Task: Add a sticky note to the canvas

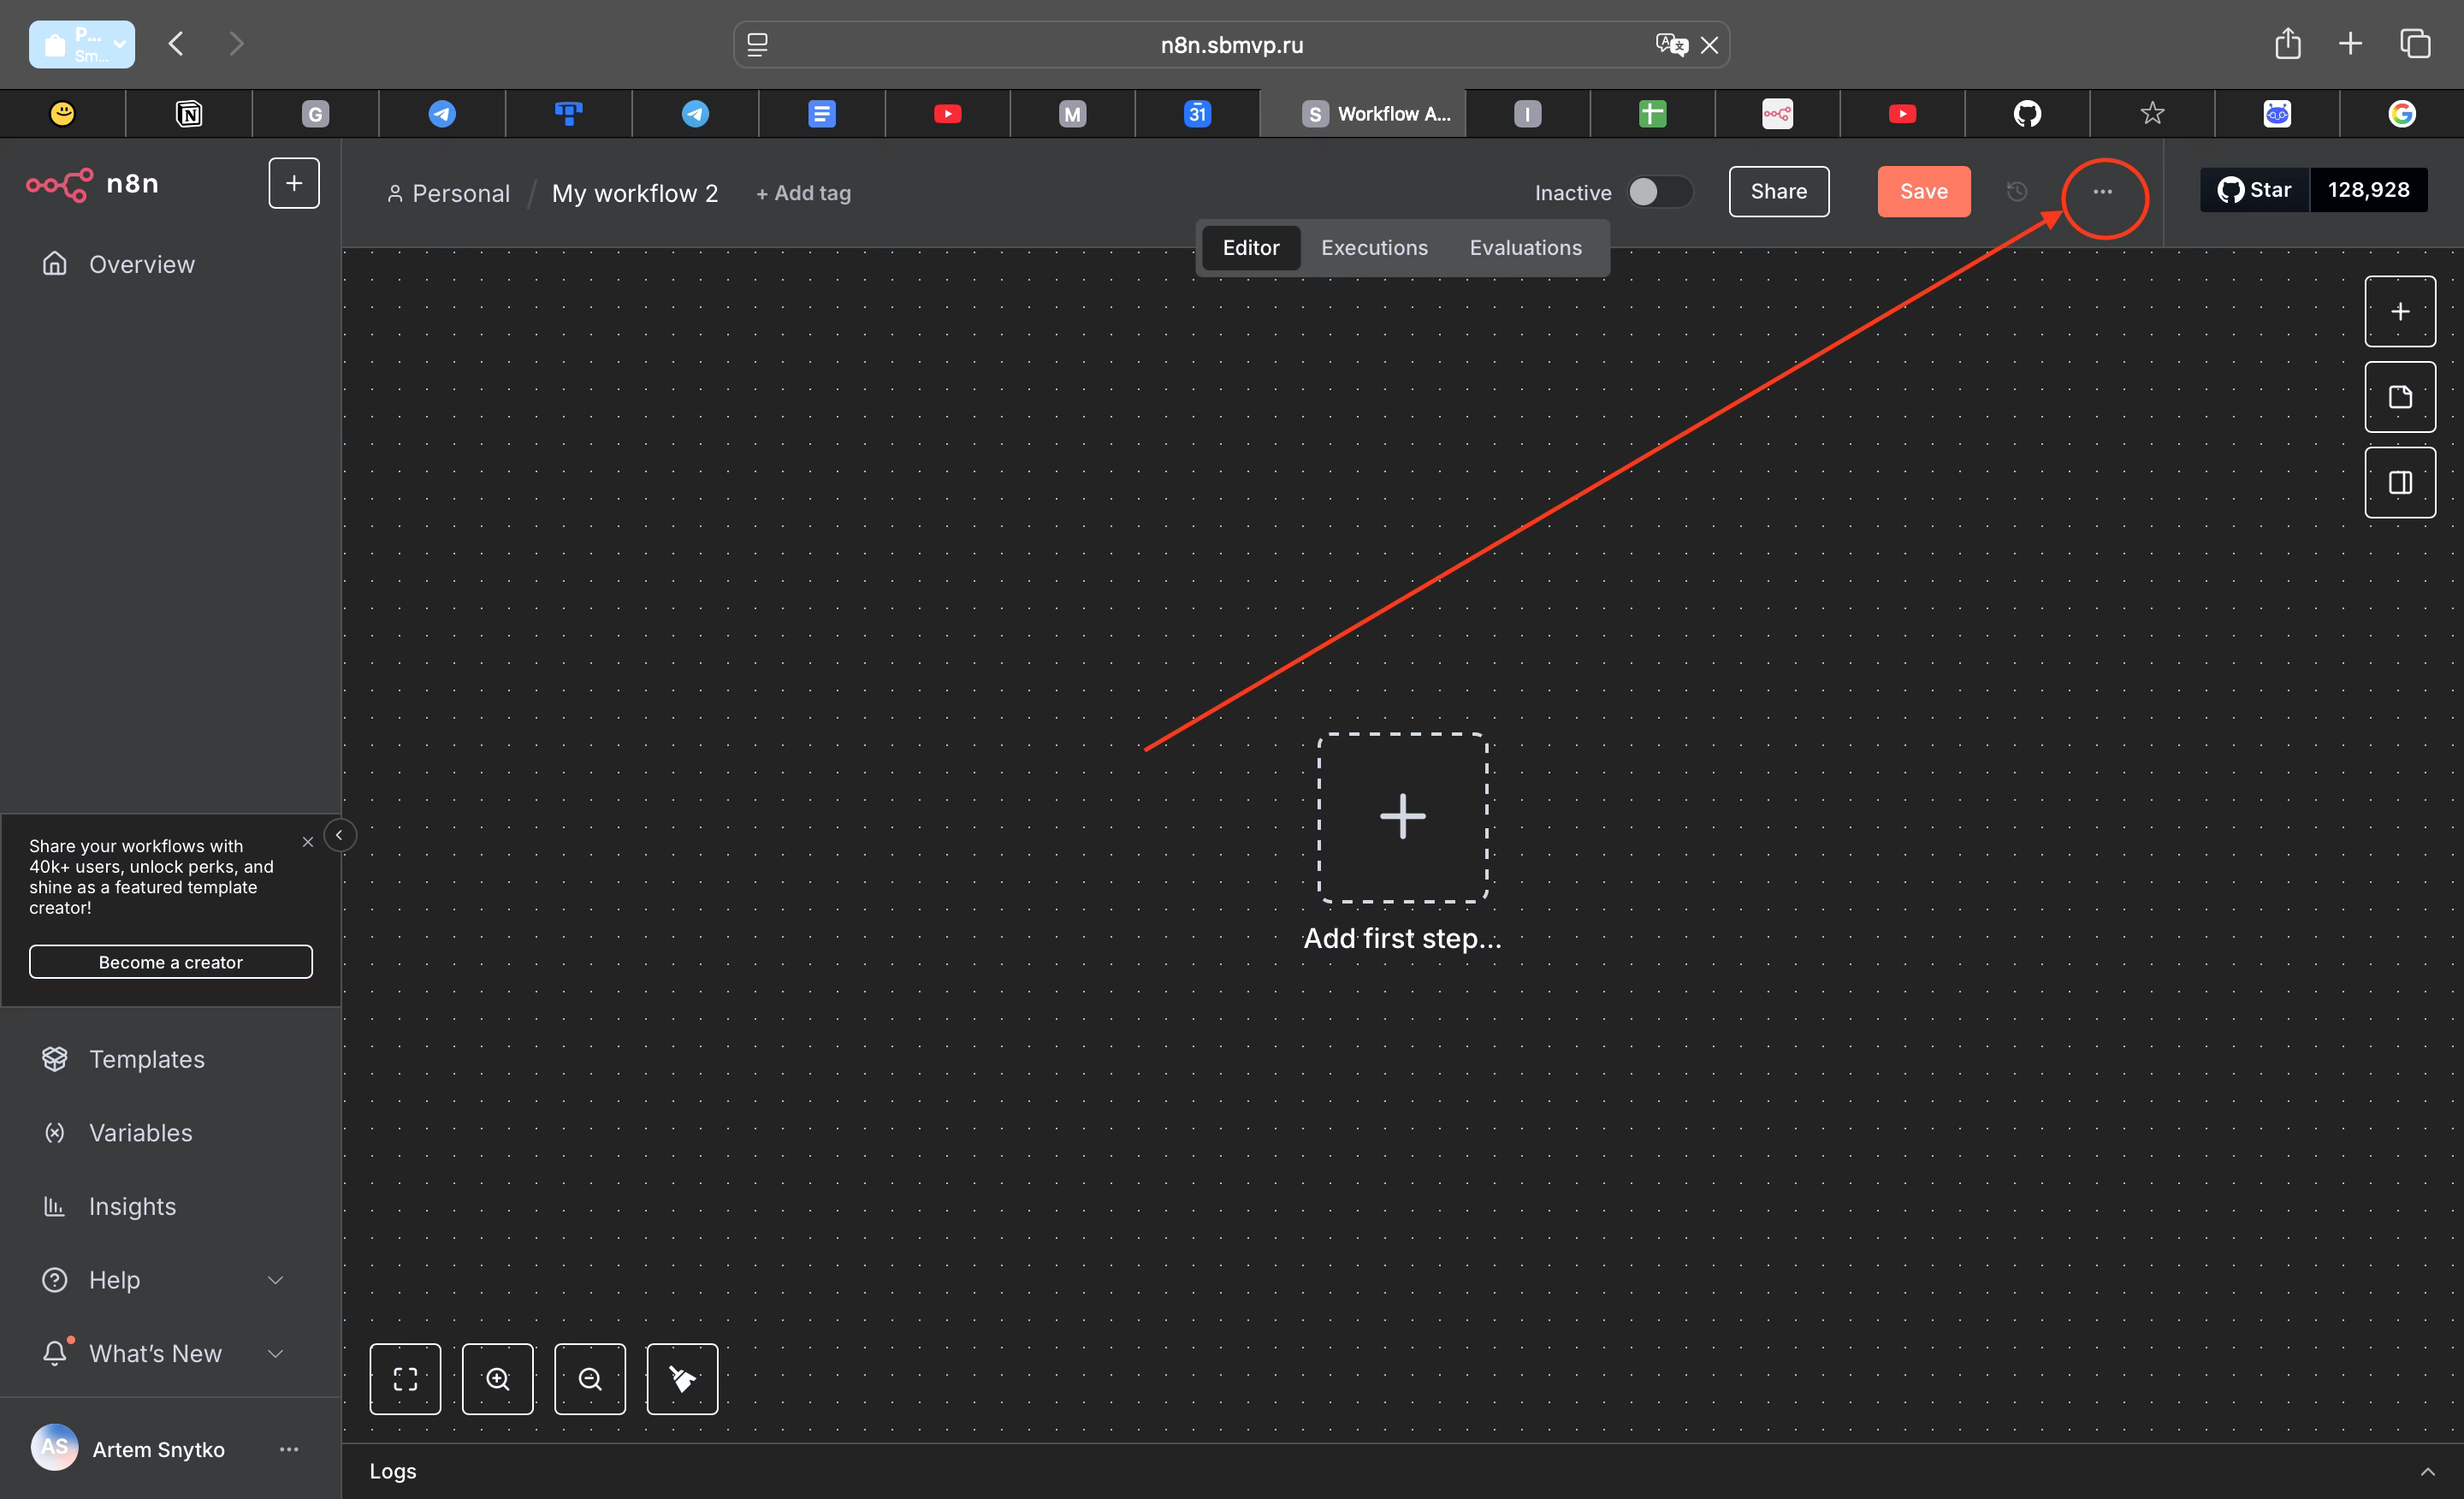Action: click(2399, 397)
